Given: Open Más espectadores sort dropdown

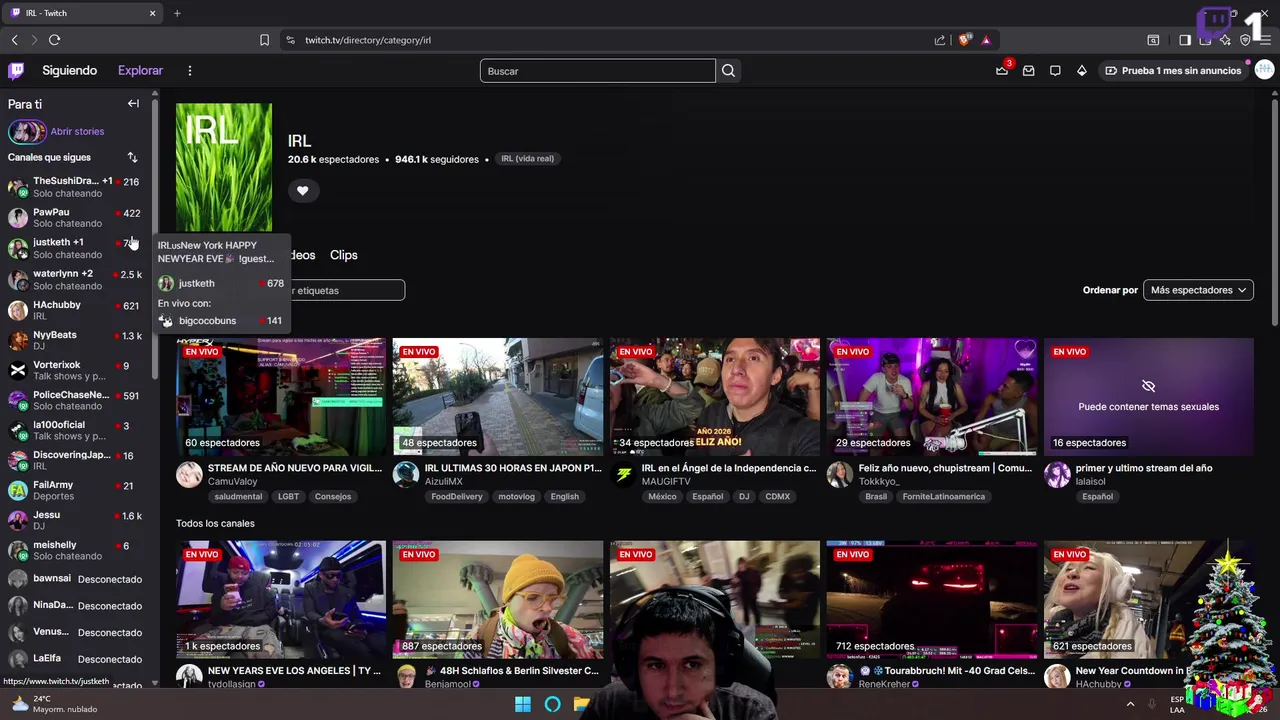Looking at the screenshot, I should tap(1198, 290).
